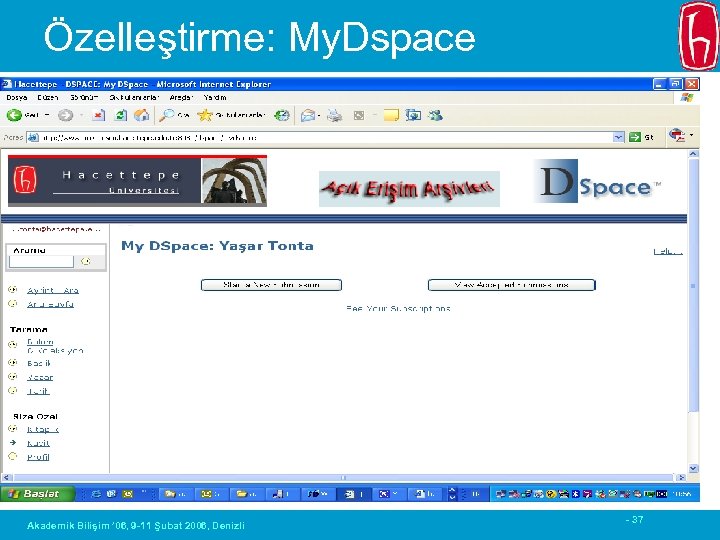720x540 pixels.
Task: Open the Back button history dropdown arrow
Action: 47,115
